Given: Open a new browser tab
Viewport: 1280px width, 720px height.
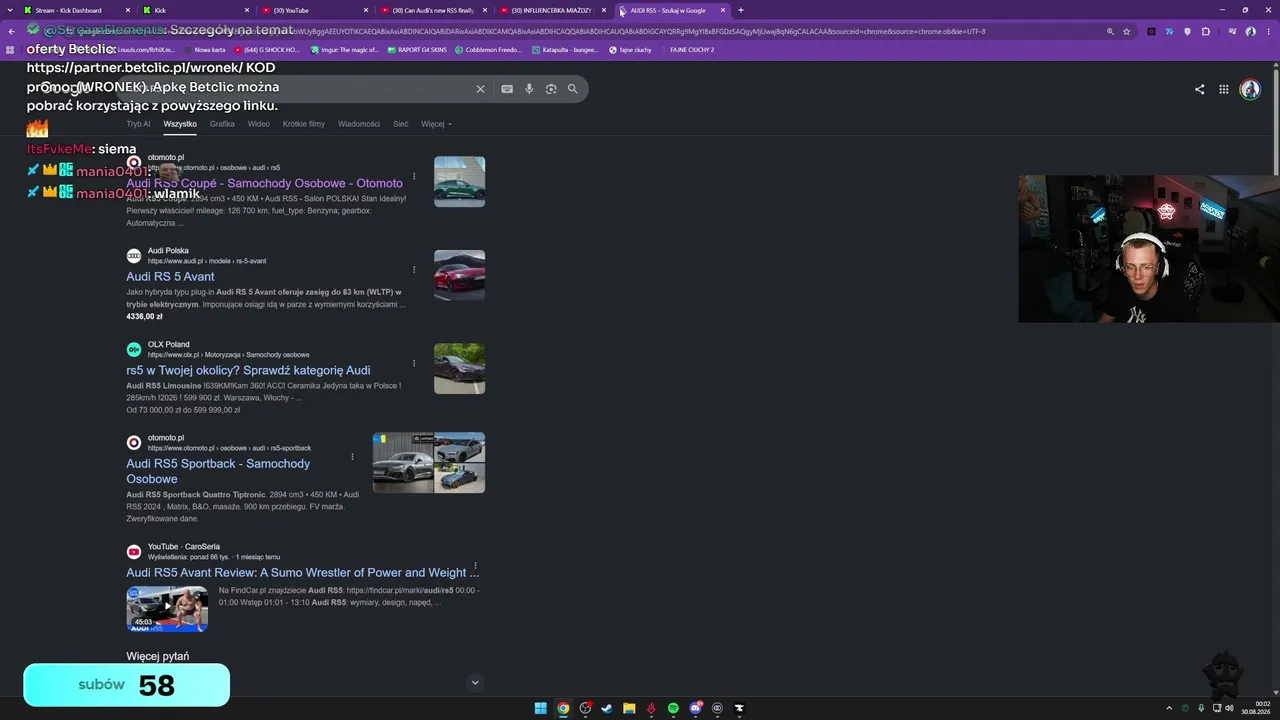Looking at the screenshot, I should (x=741, y=10).
